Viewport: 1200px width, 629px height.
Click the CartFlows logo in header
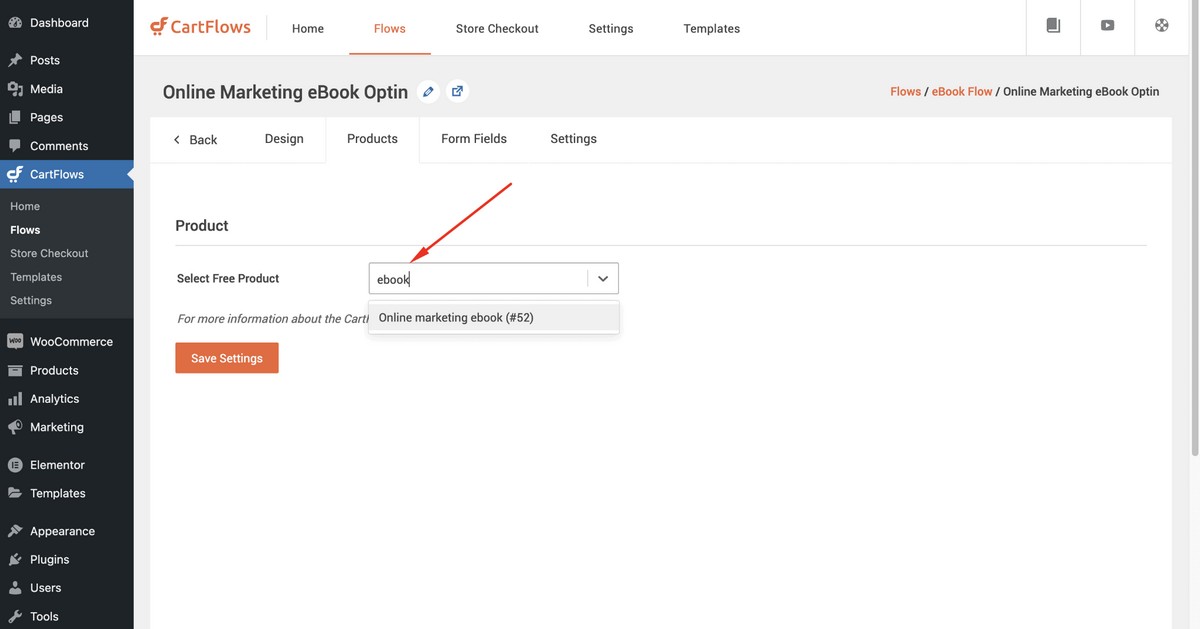tap(200, 27)
